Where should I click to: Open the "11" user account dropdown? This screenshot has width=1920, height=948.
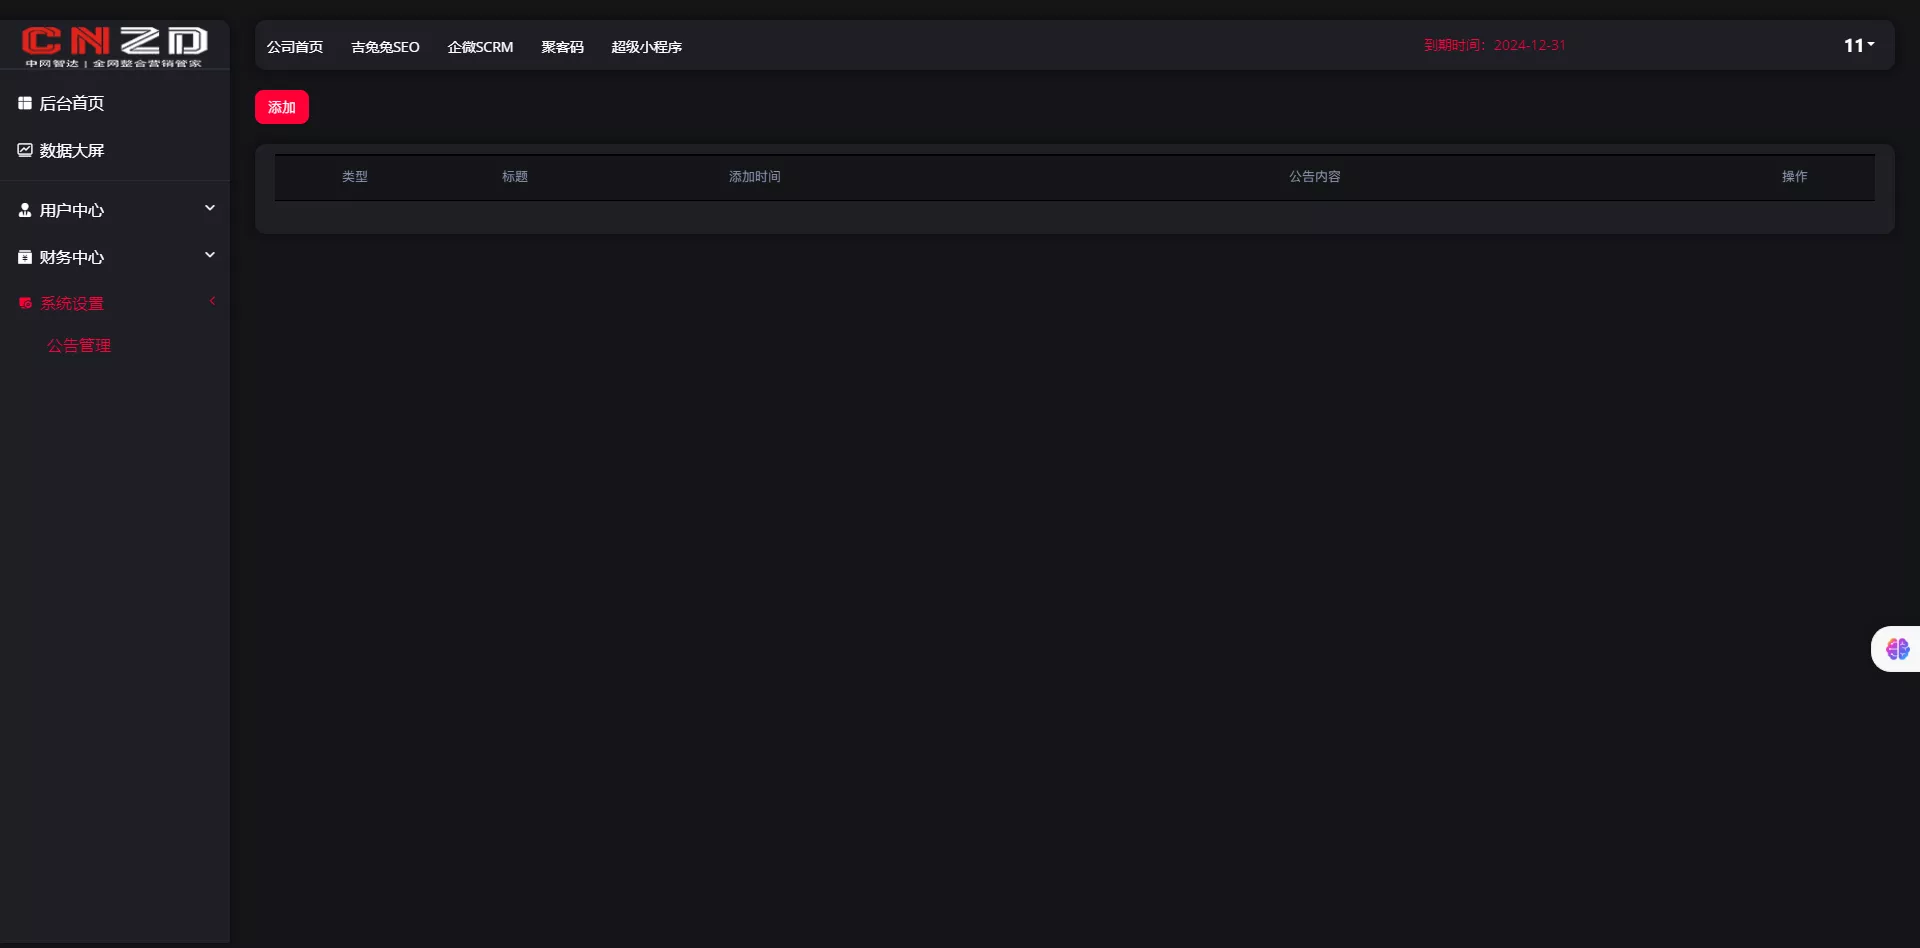(1858, 45)
